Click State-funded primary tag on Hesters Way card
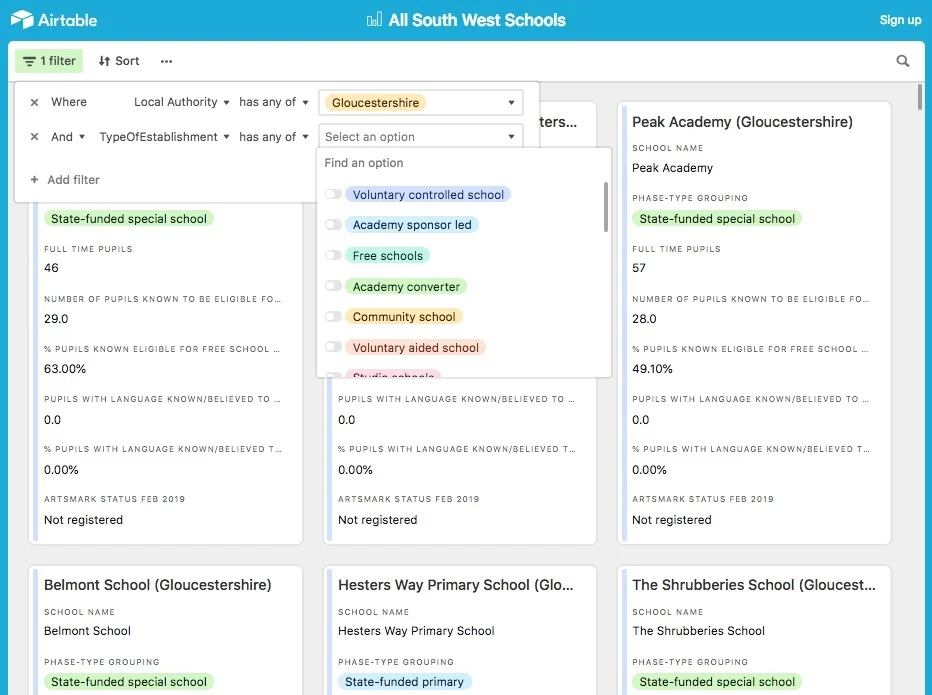 [404, 682]
